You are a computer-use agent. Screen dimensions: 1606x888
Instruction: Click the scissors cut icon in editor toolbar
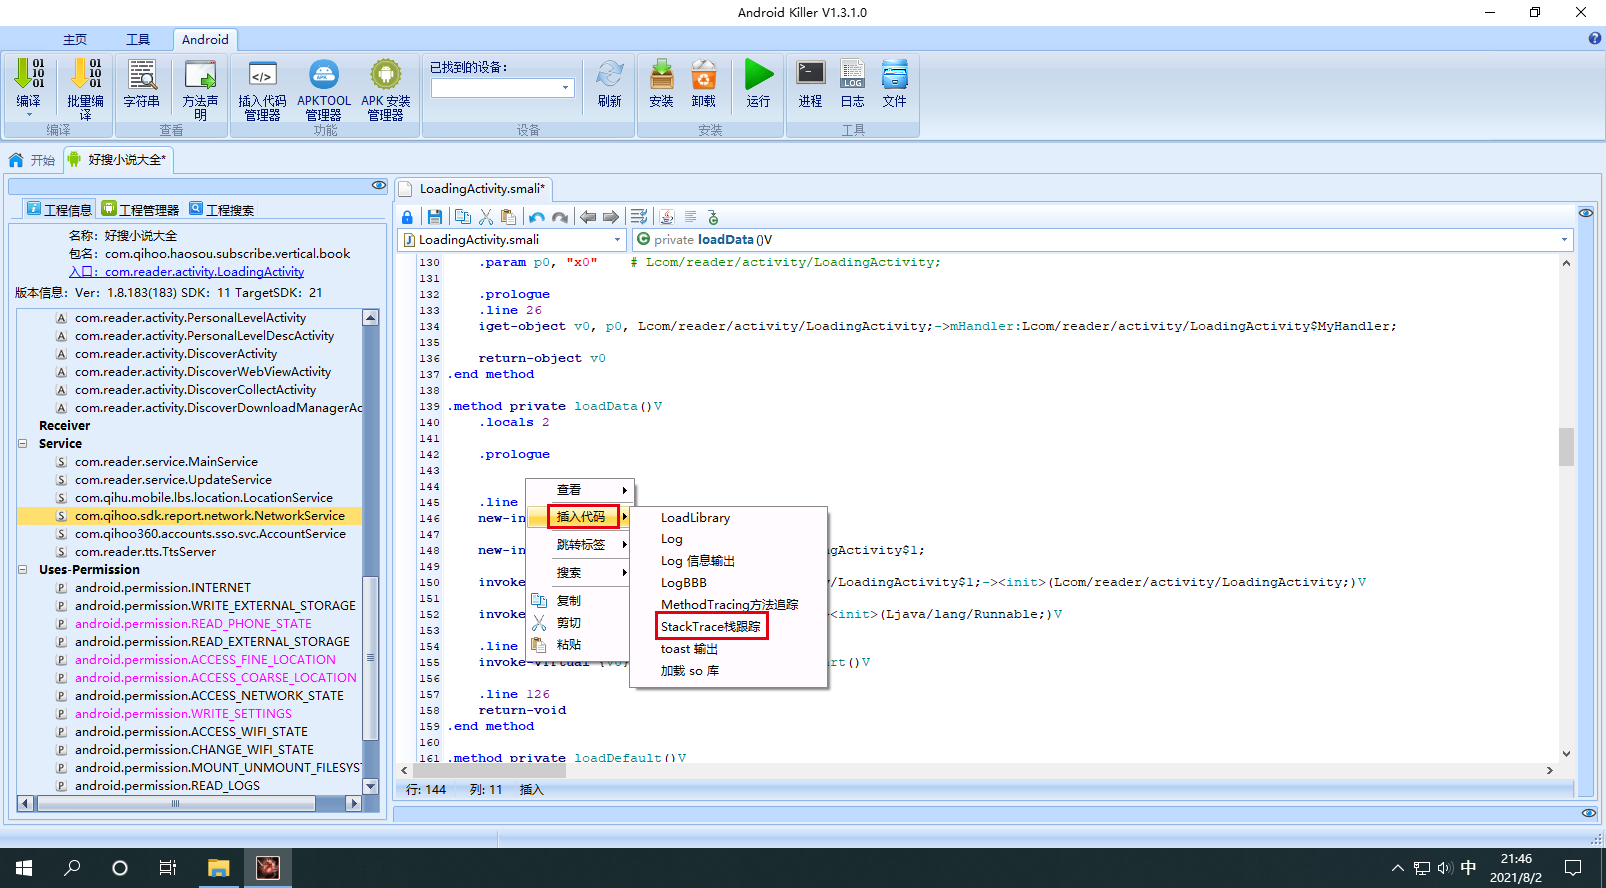pyautogui.click(x=486, y=217)
